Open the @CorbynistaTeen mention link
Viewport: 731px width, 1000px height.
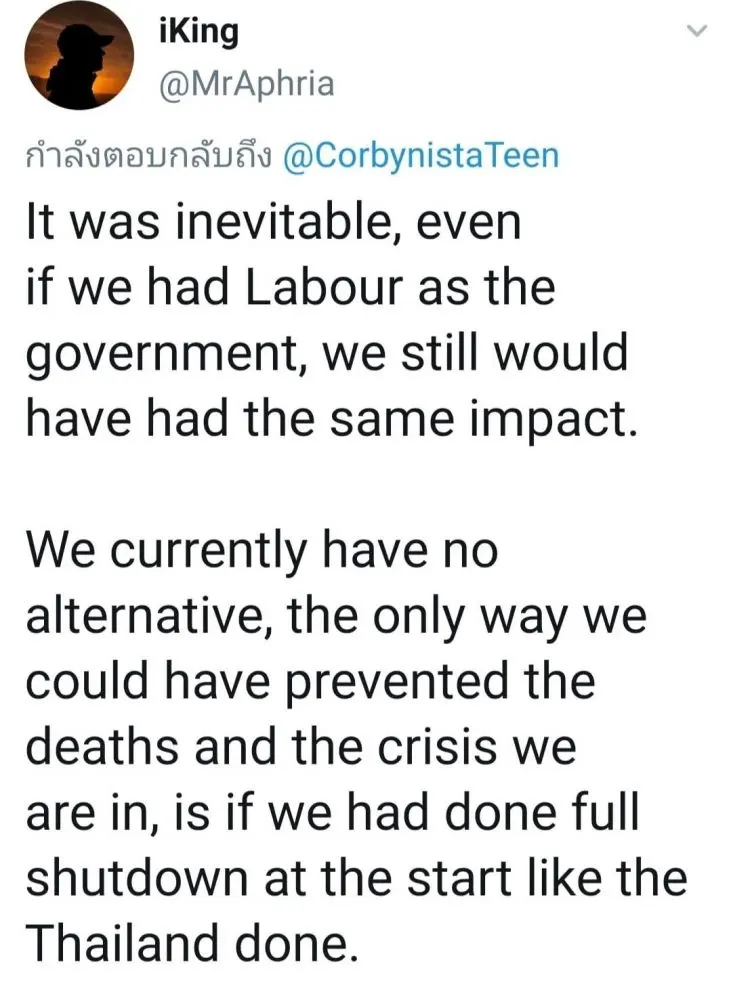click(421, 157)
